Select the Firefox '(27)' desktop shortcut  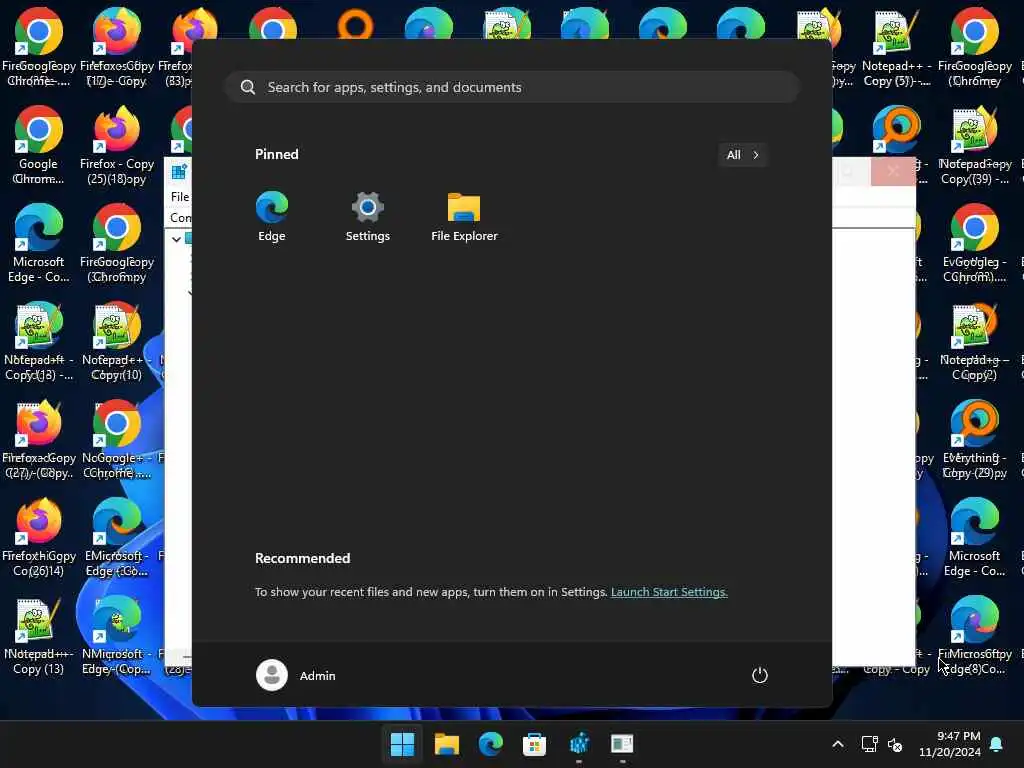point(39,439)
